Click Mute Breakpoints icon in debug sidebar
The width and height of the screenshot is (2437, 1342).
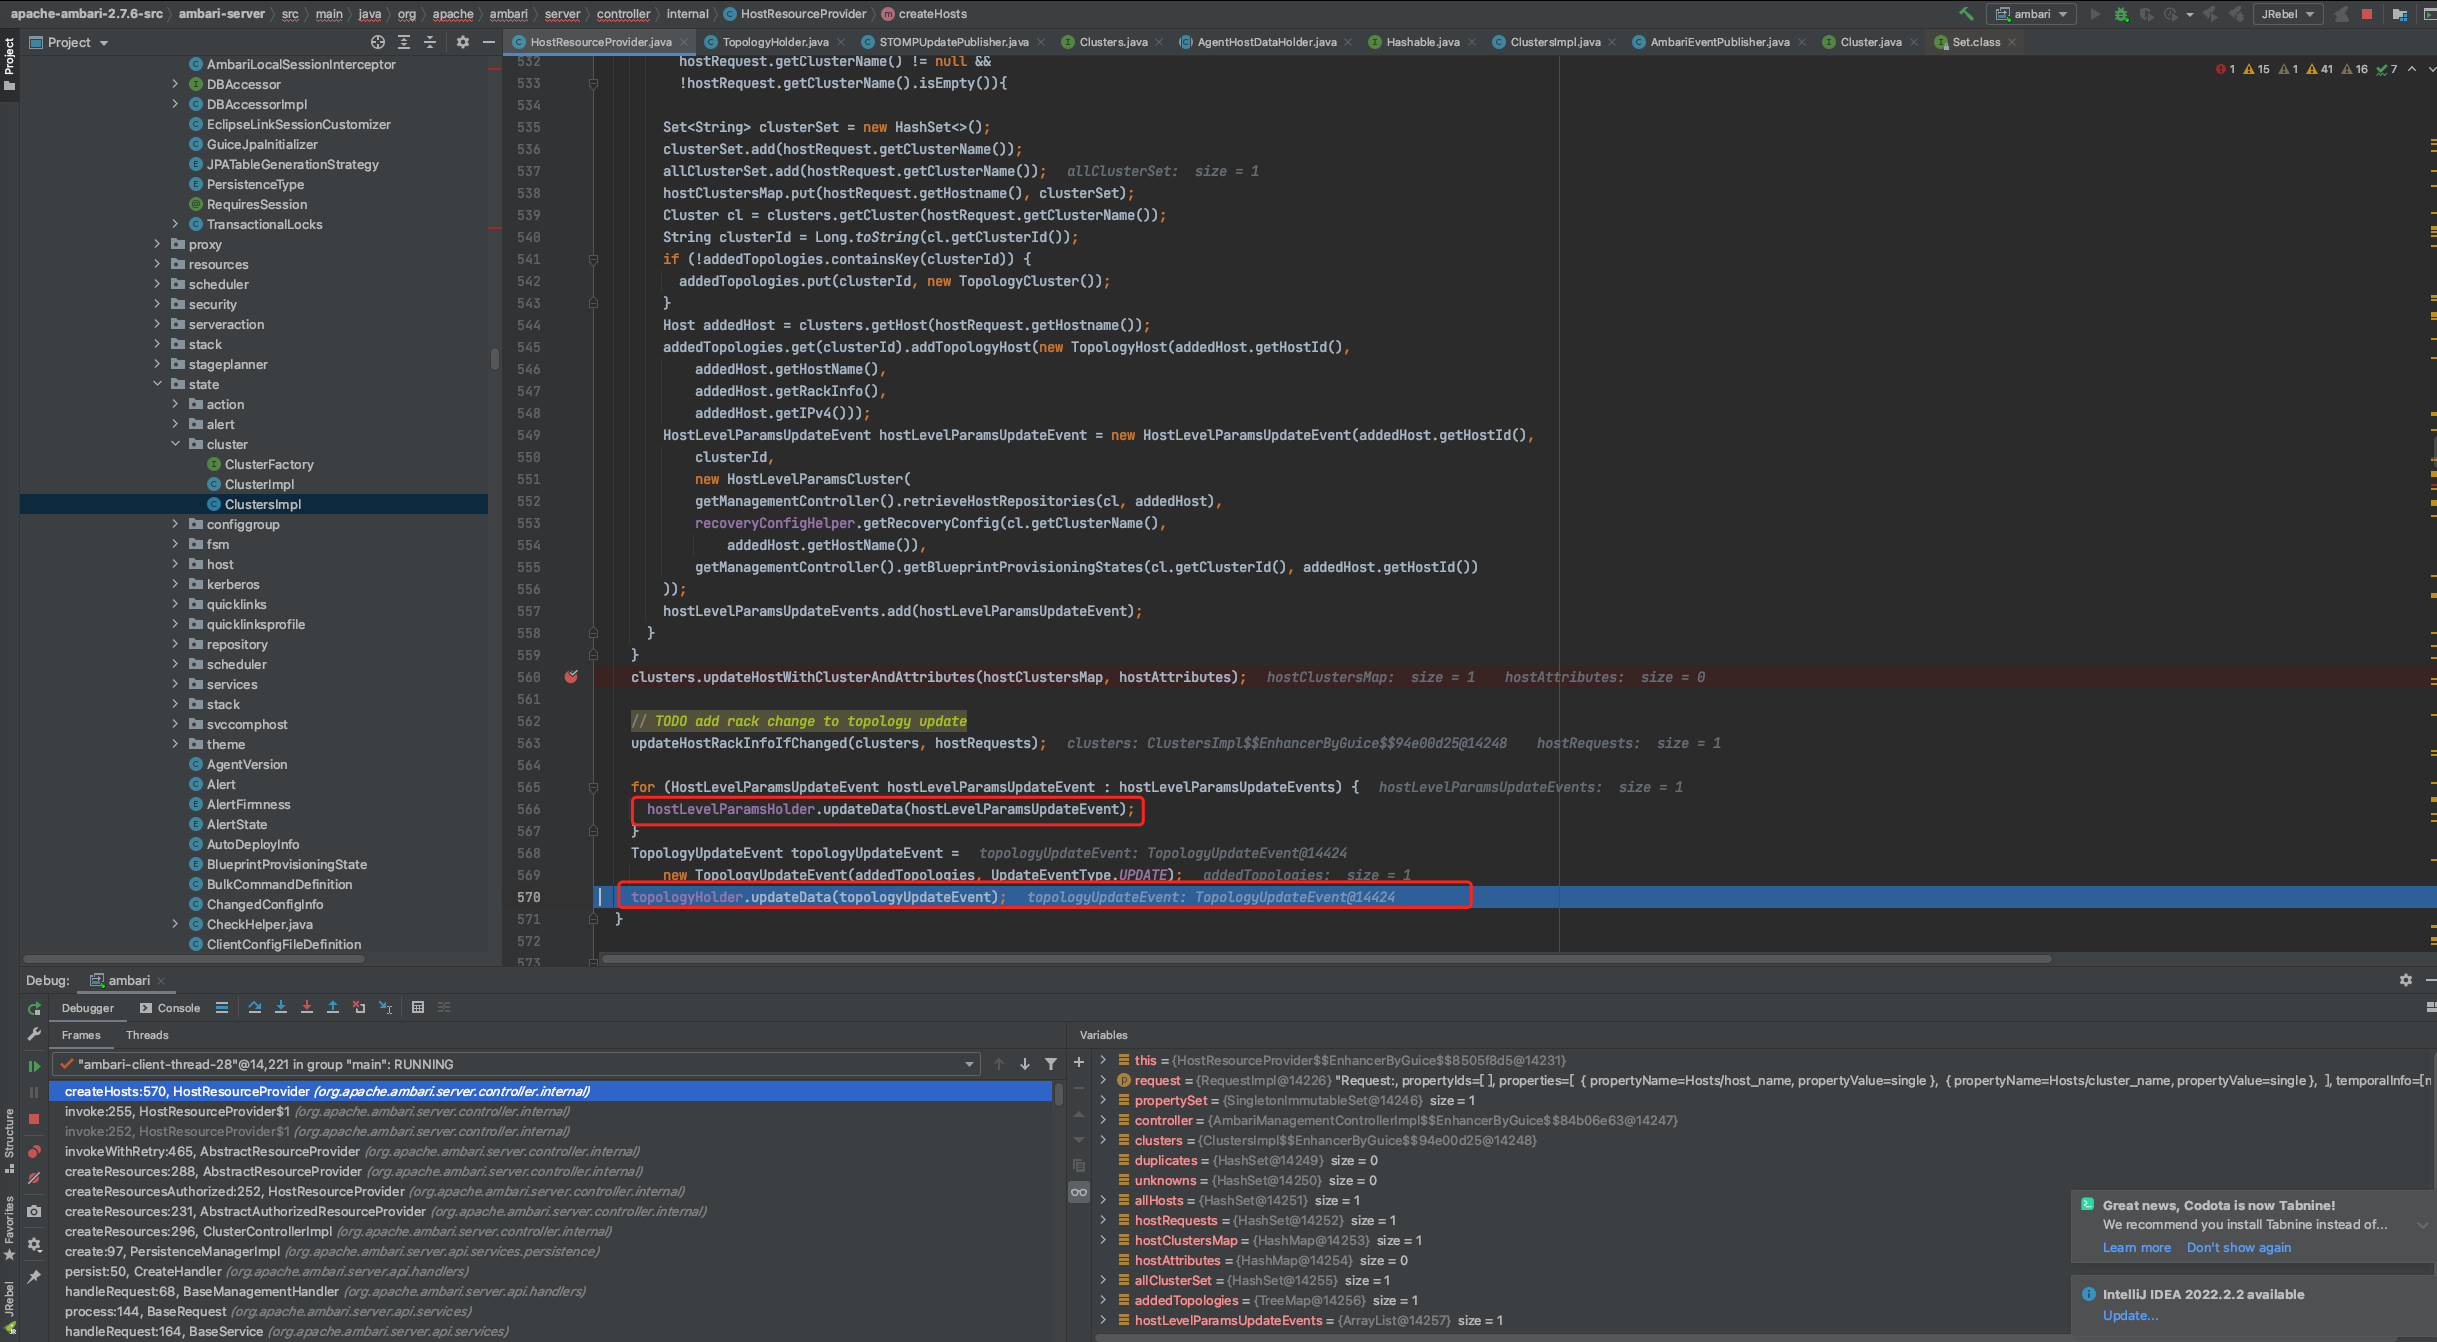click(x=34, y=1178)
